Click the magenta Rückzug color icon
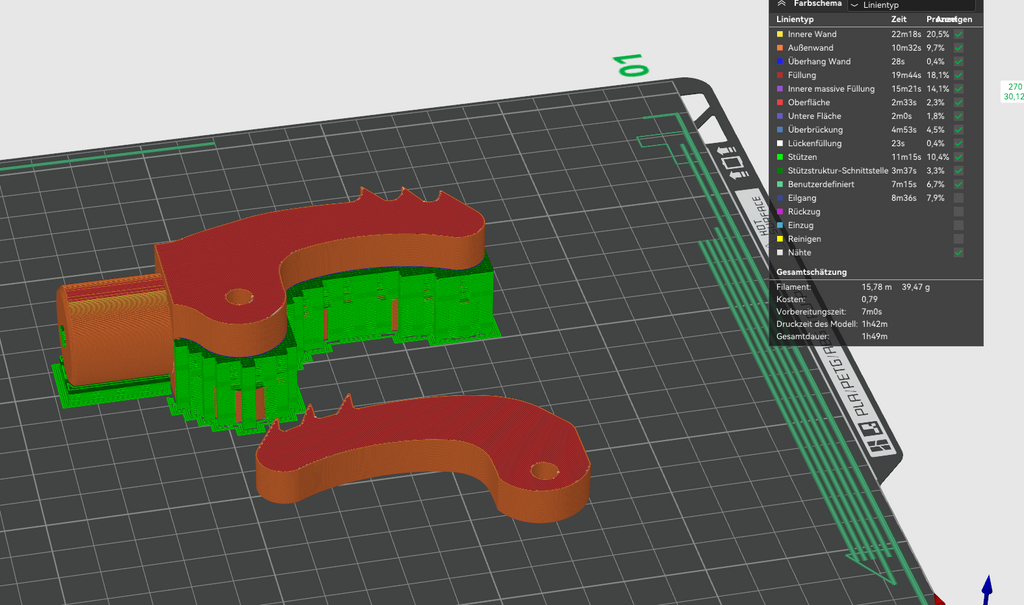This screenshot has height=605, width=1024. point(780,212)
